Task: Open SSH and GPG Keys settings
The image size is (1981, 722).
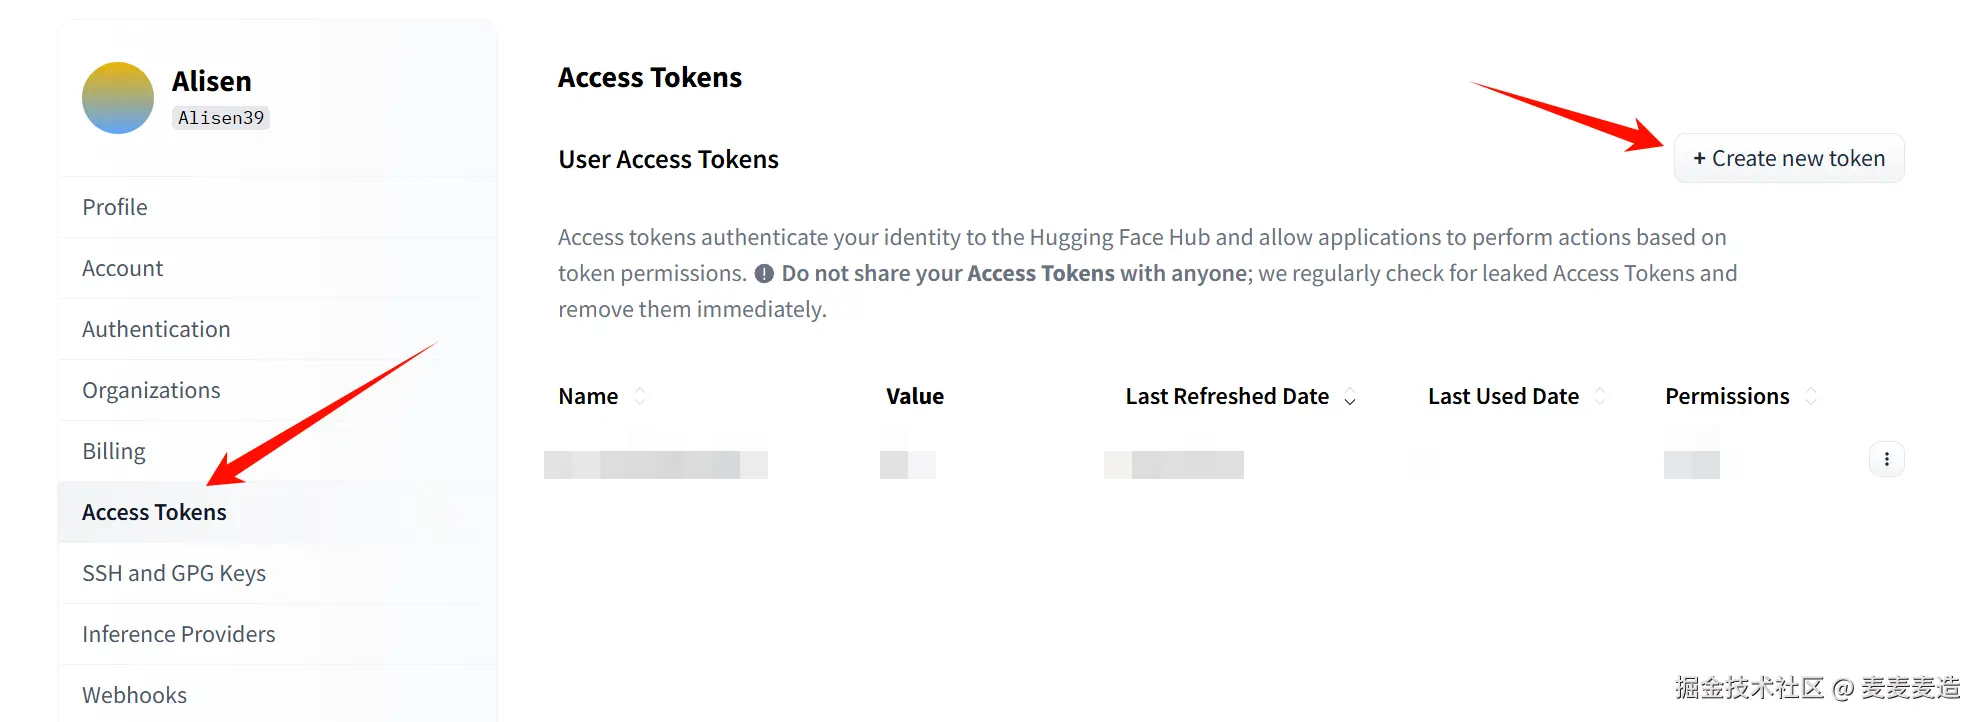Action: (x=174, y=573)
